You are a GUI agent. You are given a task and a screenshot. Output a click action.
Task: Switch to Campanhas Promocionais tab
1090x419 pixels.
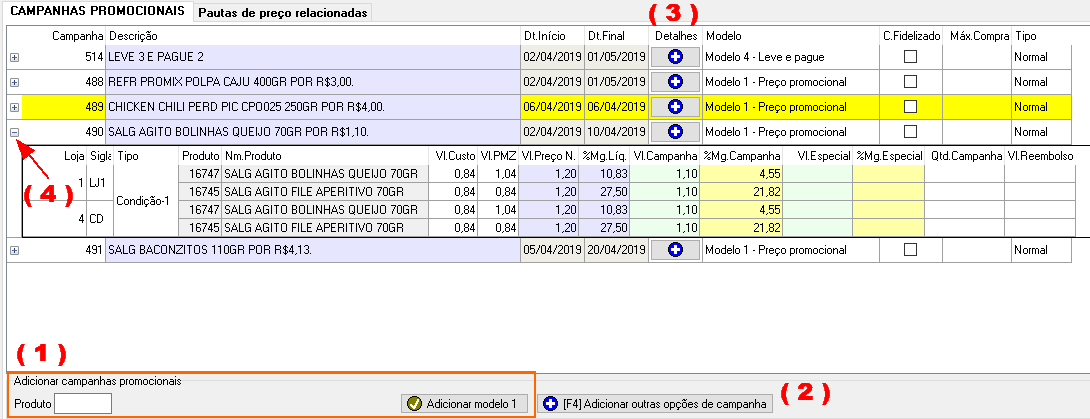[x=98, y=11]
